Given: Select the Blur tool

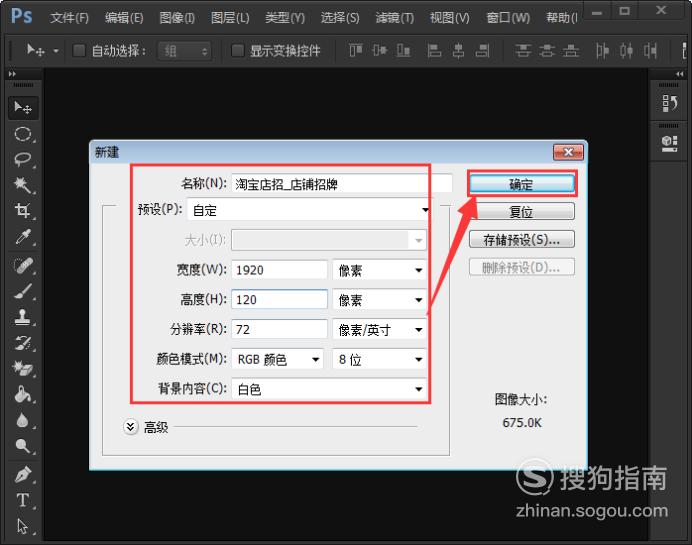Looking at the screenshot, I should click(x=23, y=420).
